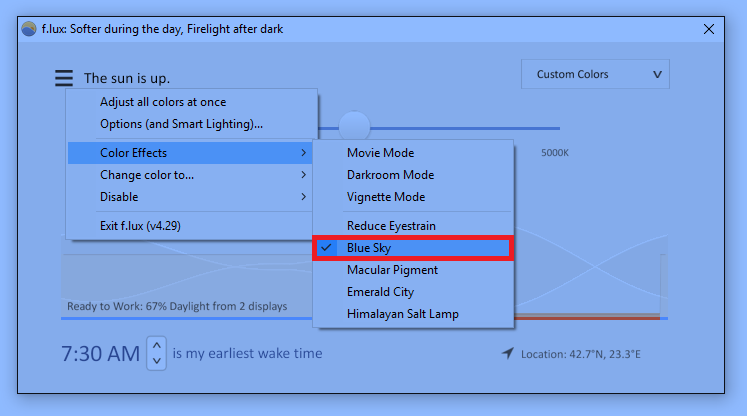Enable Reduce Eyestrain effect

(413, 226)
